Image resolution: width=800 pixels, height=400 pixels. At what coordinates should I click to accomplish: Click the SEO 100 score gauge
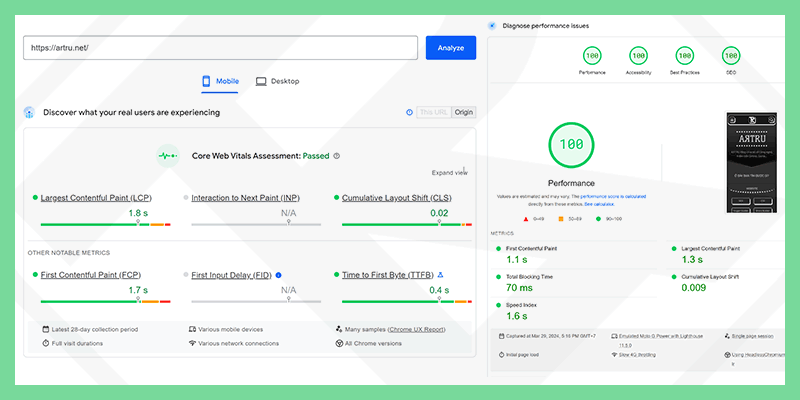[x=731, y=56]
